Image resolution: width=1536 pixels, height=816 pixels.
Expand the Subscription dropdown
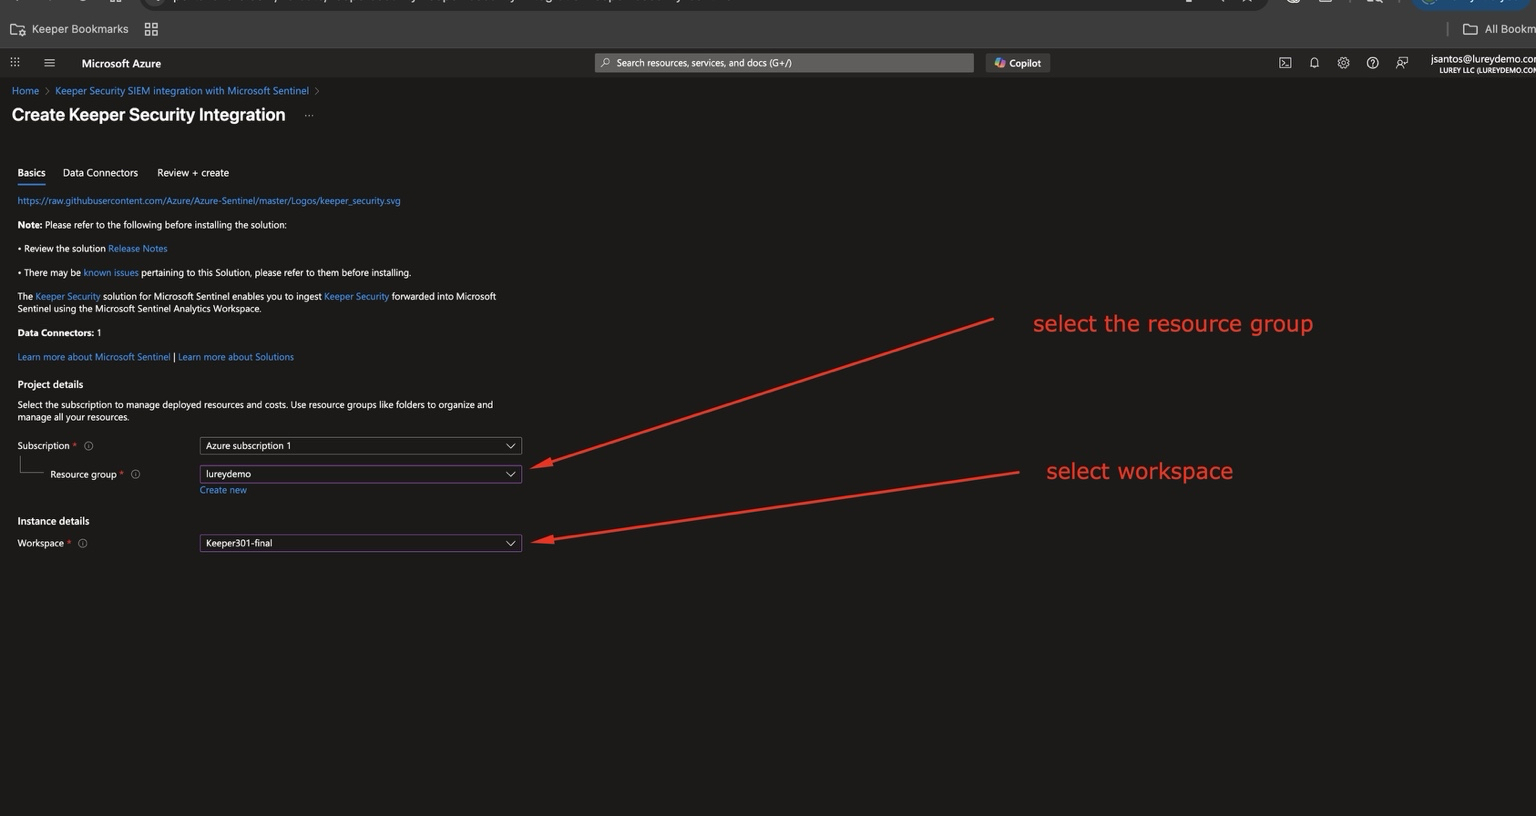tap(360, 446)
